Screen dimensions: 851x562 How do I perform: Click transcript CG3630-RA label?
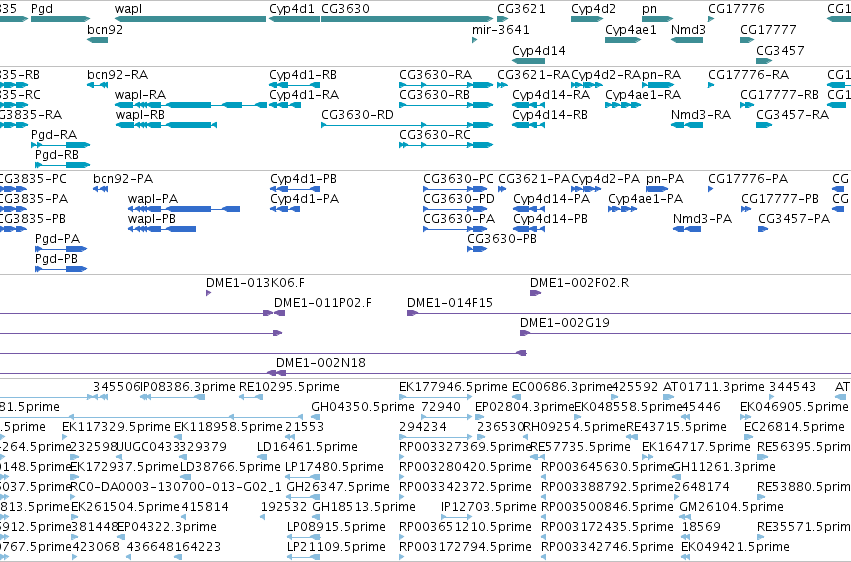click(x=435, y=75)
